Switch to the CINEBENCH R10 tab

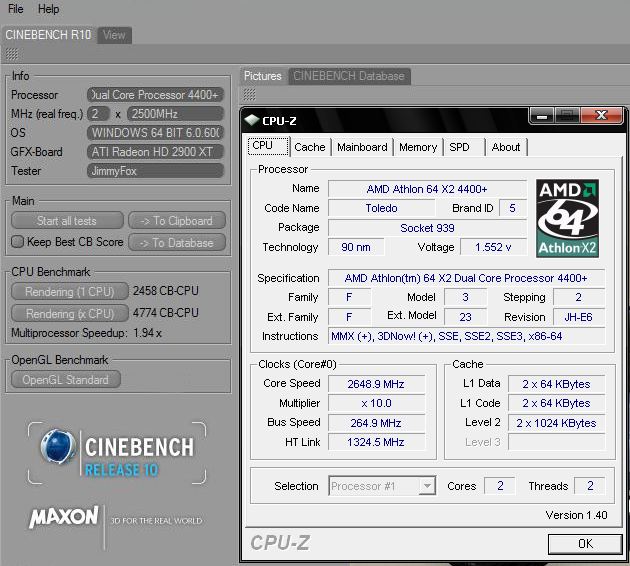(48, 35)
